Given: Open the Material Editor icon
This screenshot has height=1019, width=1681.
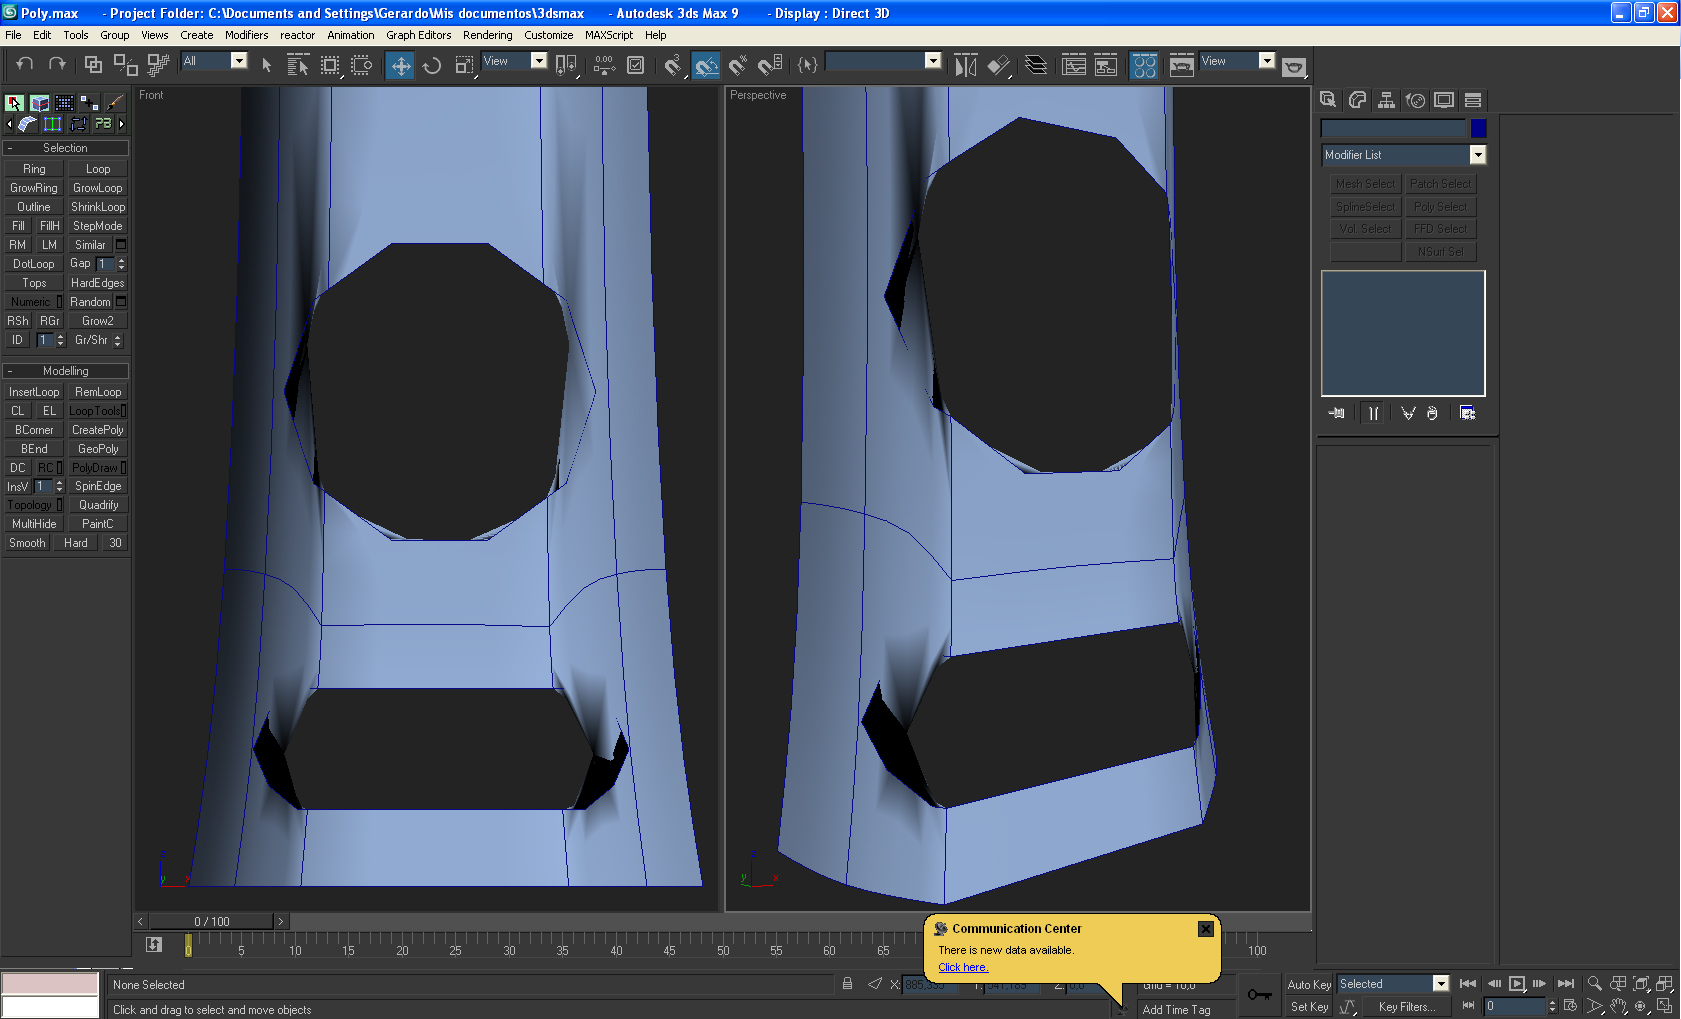Looking at the screenshot, I should pyautogui.click(x=1145, y=66).
